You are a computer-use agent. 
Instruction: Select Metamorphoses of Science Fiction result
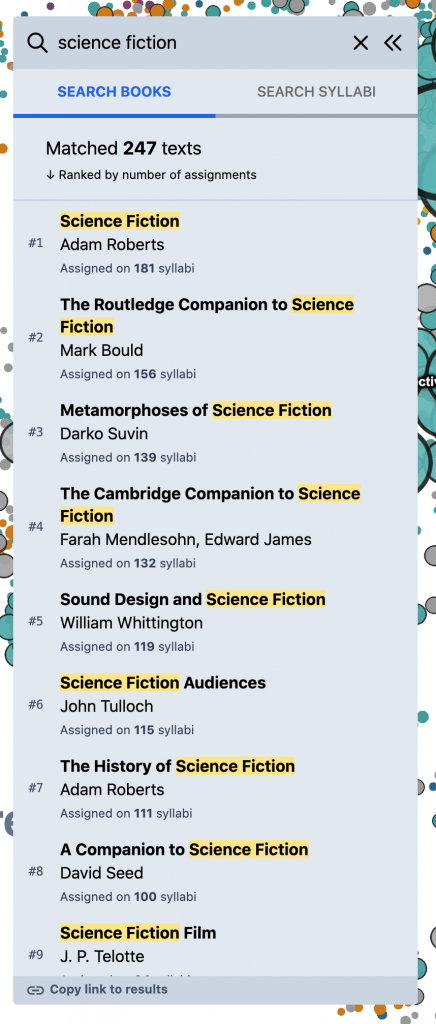(215, 433)
